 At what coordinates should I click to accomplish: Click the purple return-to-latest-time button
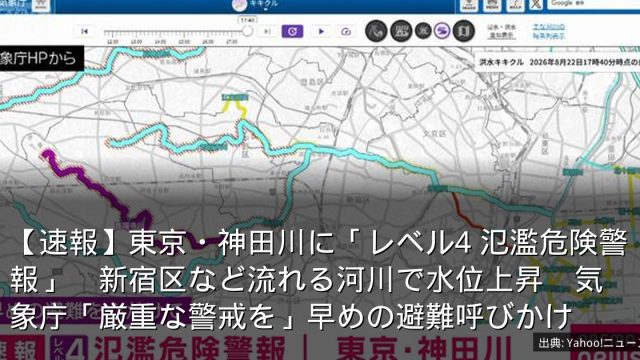pyautogui.click(x=292, y=31)
